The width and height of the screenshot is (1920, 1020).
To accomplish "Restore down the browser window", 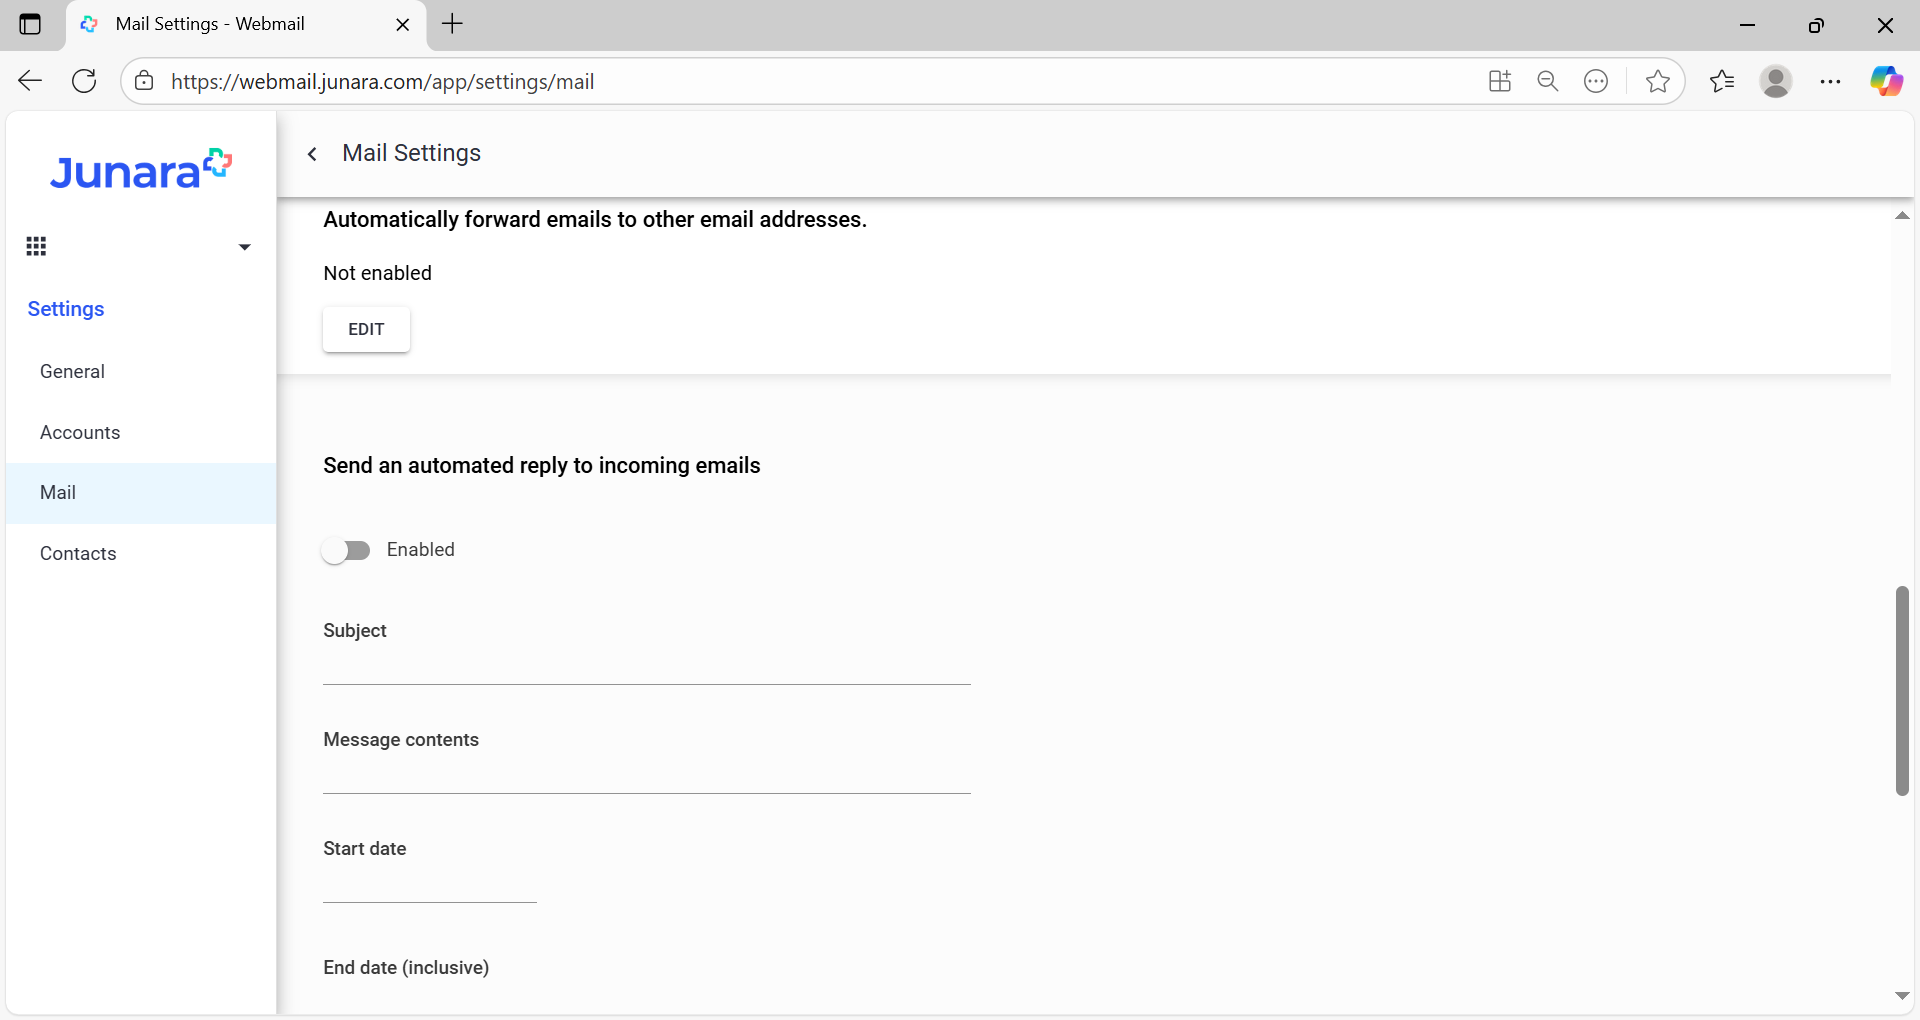I will click(x=1817, y=25).
